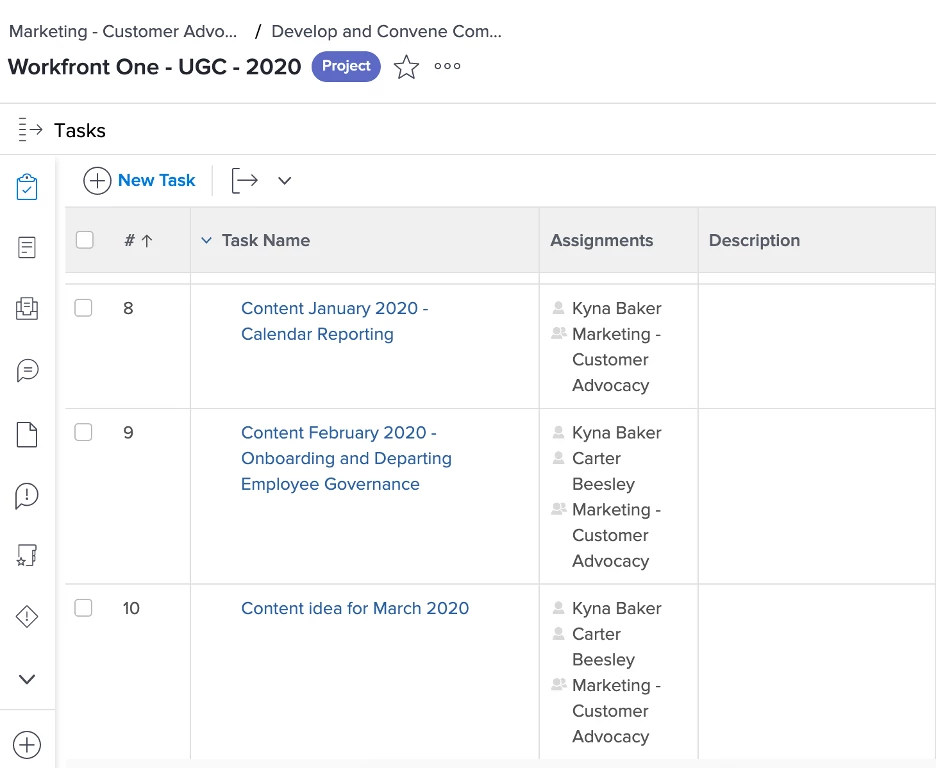Click the New Task button
The height and width of the screenshot is (768, 936).
pos(140,180)
